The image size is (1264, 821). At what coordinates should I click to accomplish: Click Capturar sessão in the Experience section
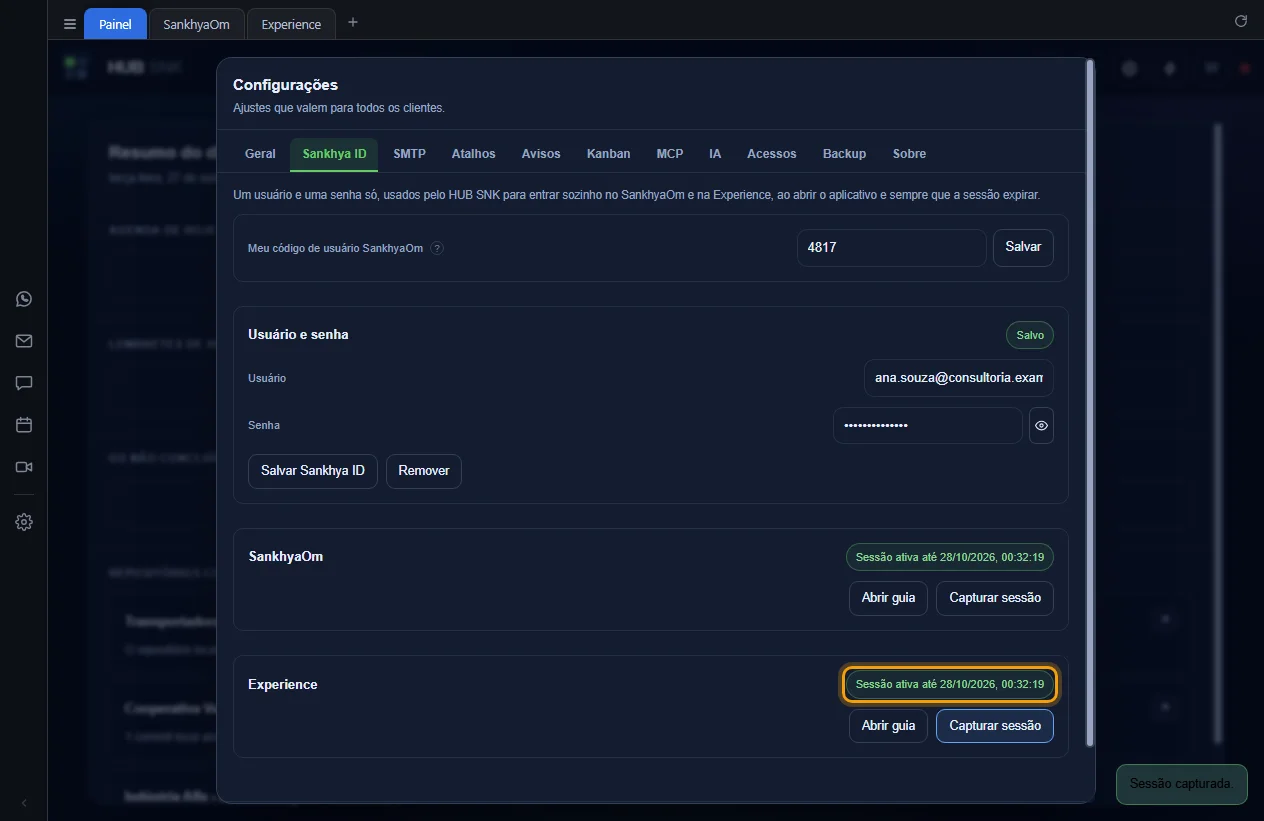(x=995, y=726)
